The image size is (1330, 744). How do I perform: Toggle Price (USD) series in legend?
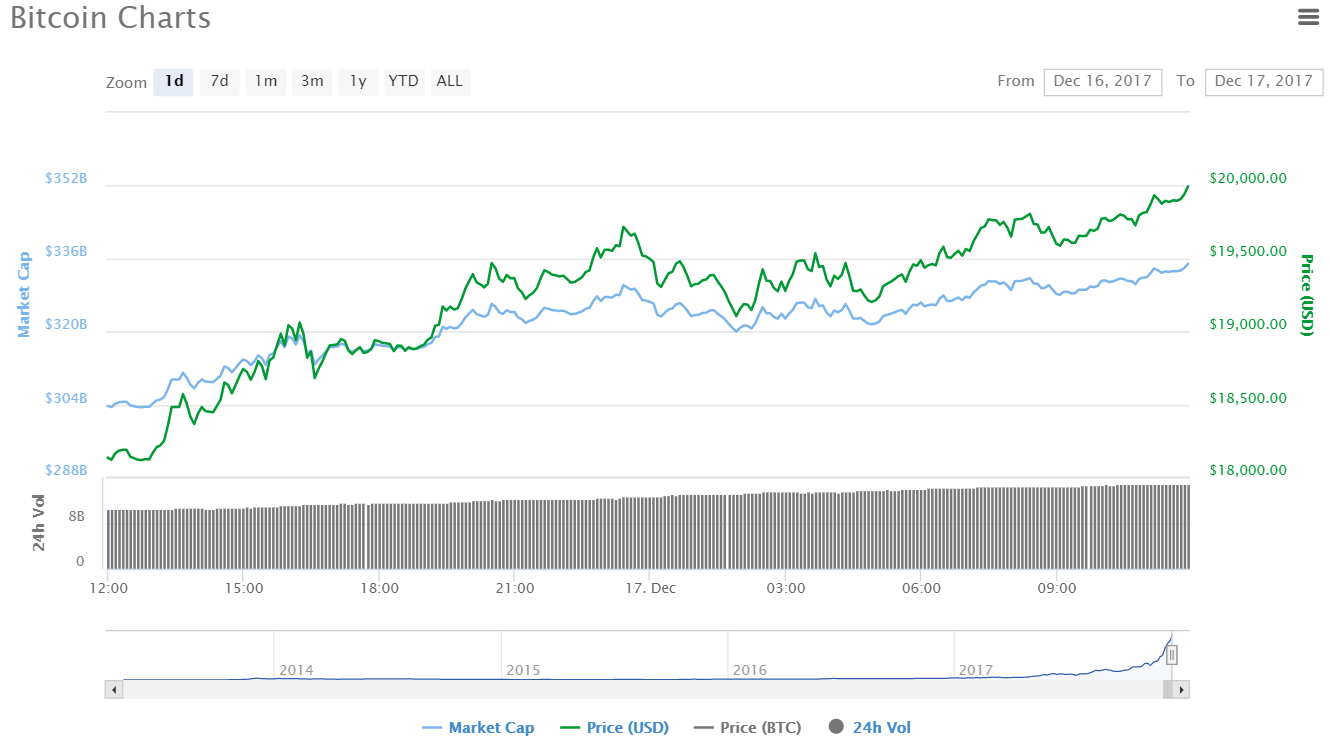coord(614,728)
